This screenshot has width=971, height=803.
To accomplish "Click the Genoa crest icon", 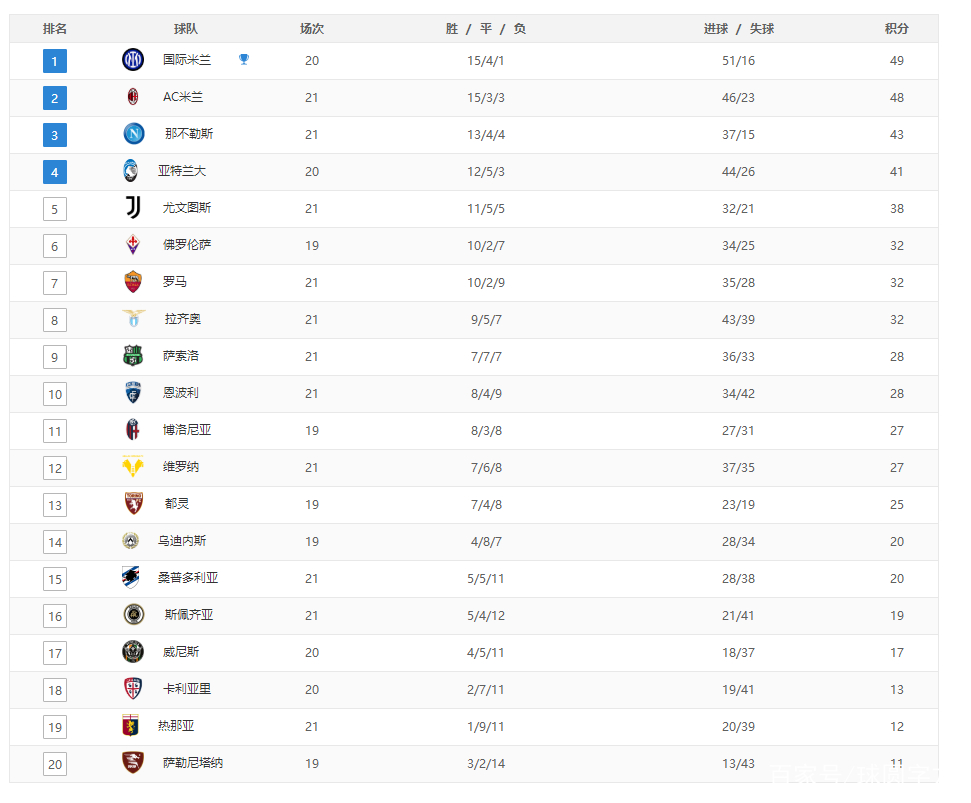I will [x=130, y=725].
